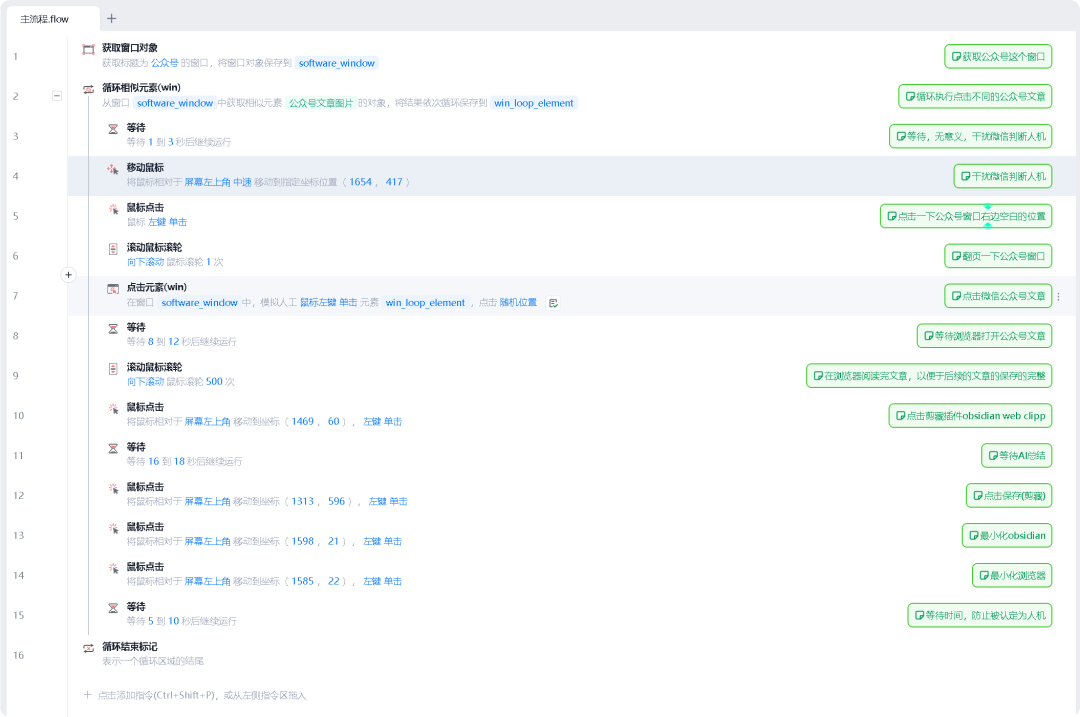Click the 循环相似元素 loop icon on line 2
Viewport: 1080px width, 717px height.
(x=88, y=89)
